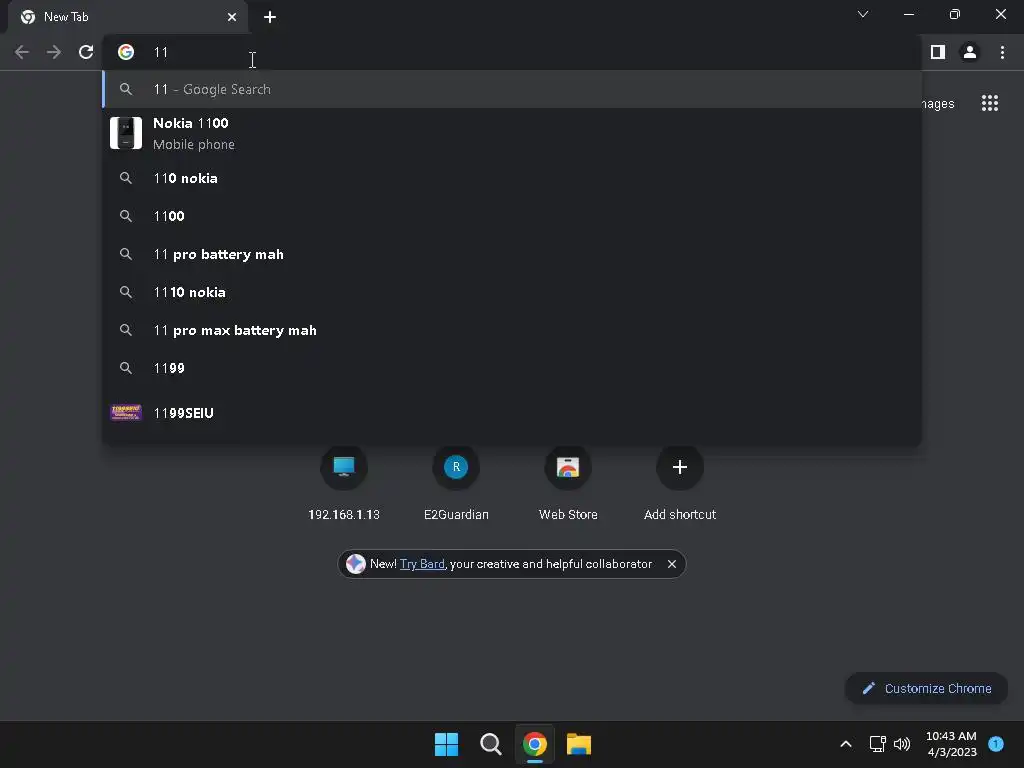This screenshot has width=1024, height=768.
Task: Click the Images link
Action: pyautogui.click(x=938, y=104)
